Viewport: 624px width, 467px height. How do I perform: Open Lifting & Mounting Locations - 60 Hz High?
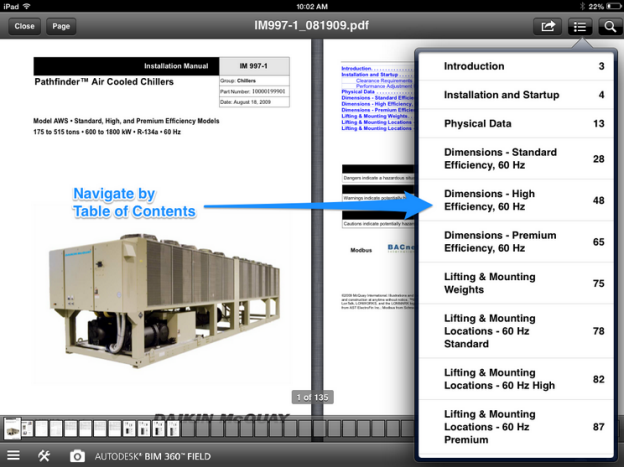(516, 379)
